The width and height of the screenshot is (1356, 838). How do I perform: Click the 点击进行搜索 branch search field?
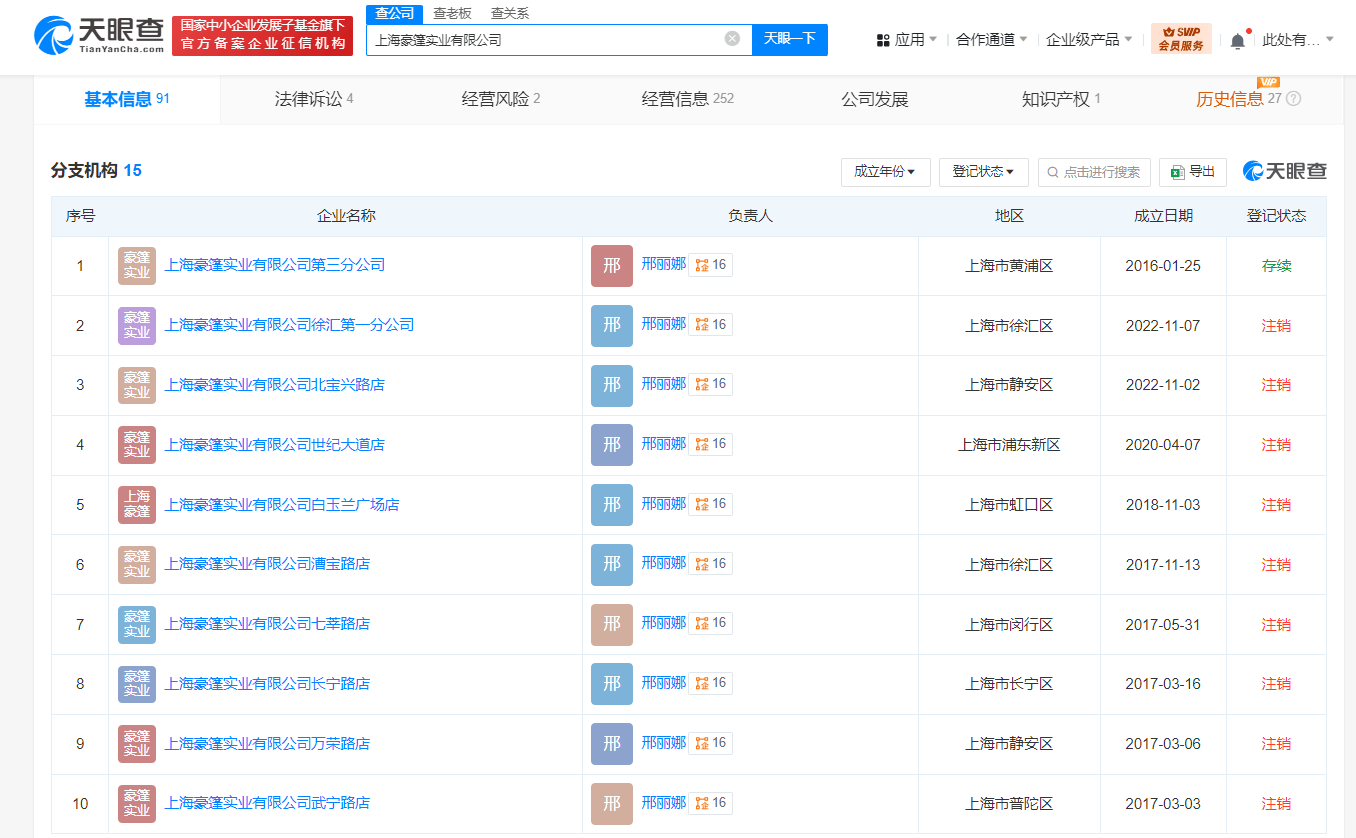[x=1094, y=172]
